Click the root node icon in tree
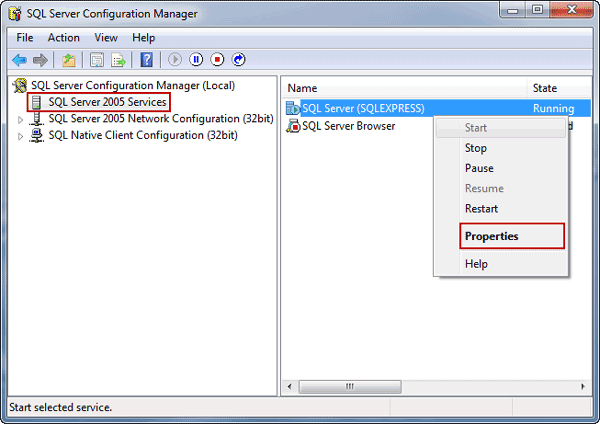Screen dimensions: 600x424 [x=20, y=85]
